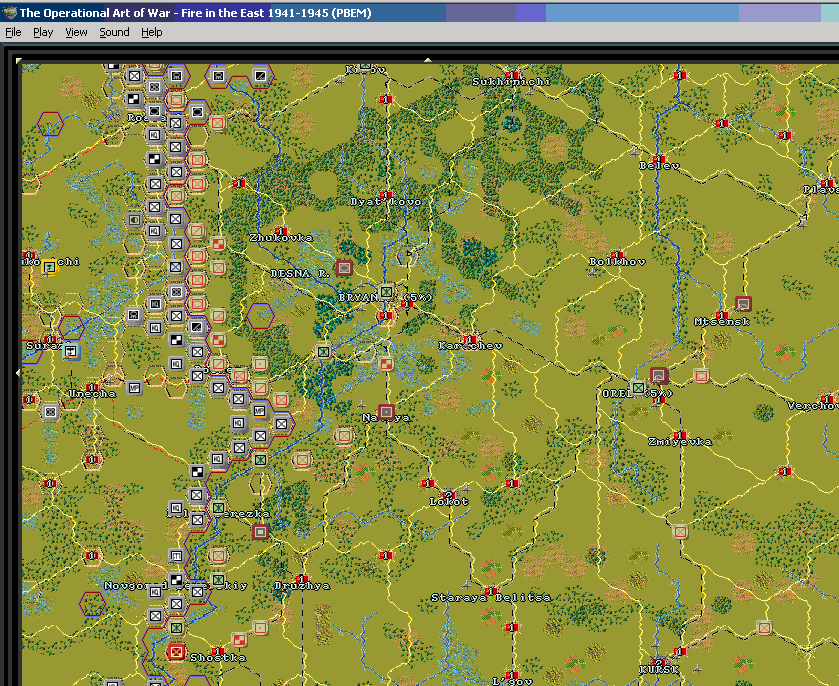The height and width of the screenshot is (686, 839).
Task: Select the red-checkered armor unit south of Bryansk
Action: pyautogui.click(x=386, y=364)
